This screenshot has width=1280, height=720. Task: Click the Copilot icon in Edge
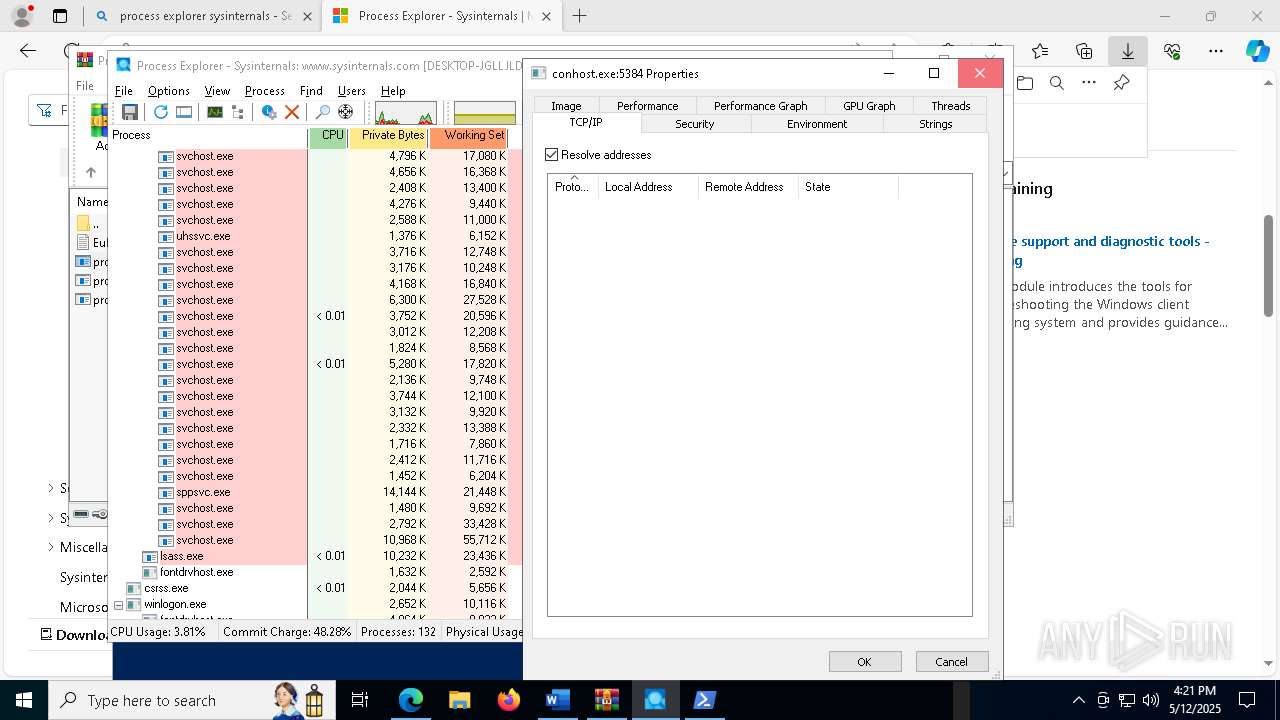click(1257, 51)
